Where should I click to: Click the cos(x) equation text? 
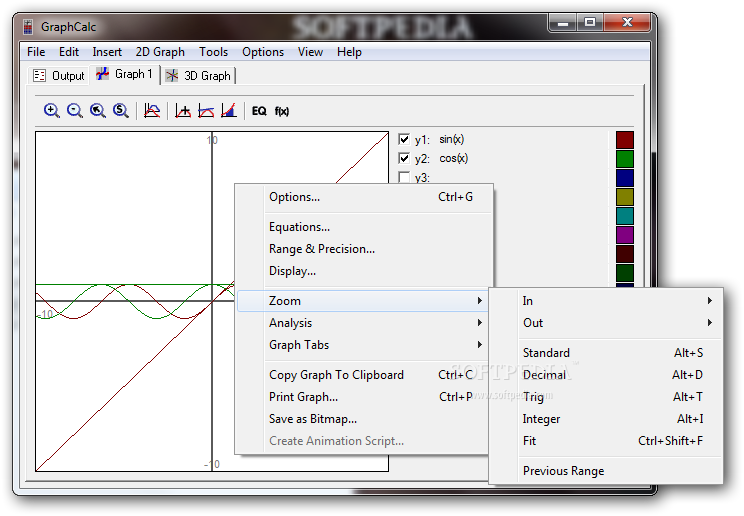(x=454, y=158)
